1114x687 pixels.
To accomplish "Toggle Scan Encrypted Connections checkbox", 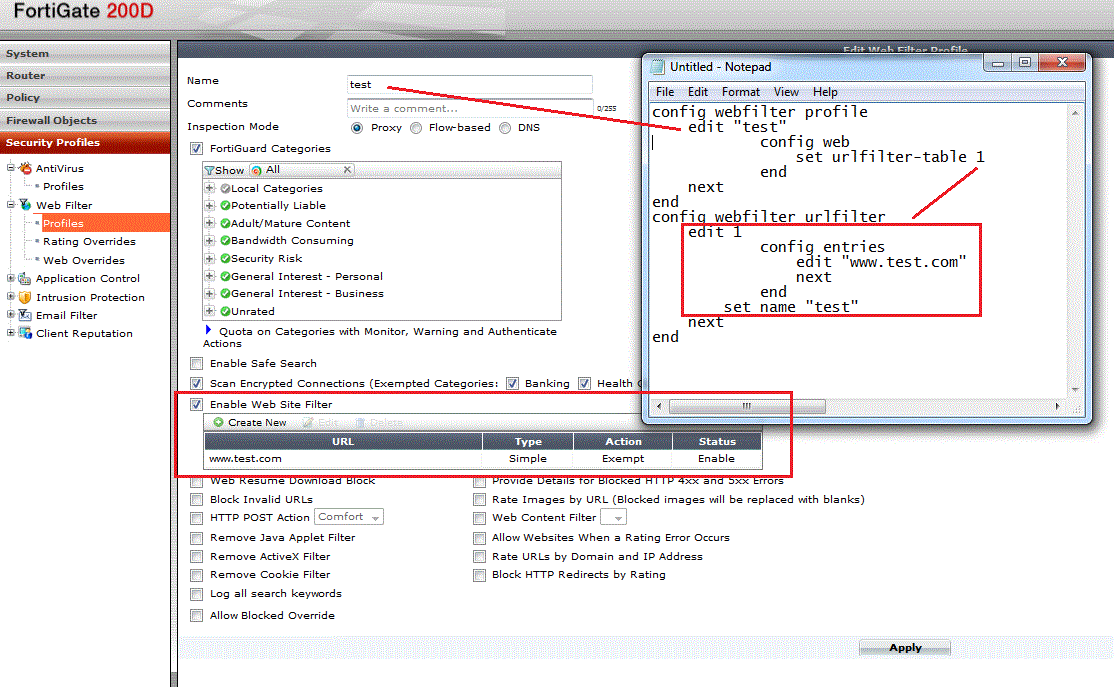I will tap(197, 384).
